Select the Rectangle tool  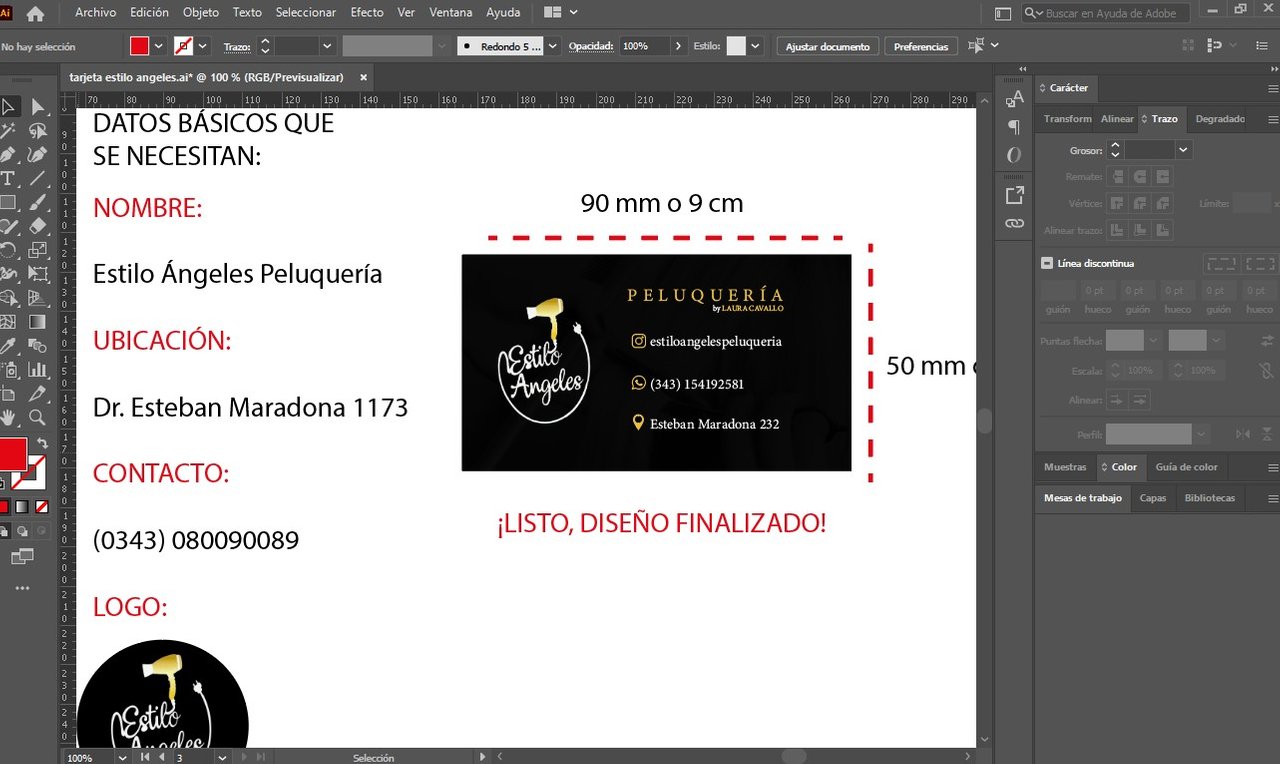click(8, 203)
